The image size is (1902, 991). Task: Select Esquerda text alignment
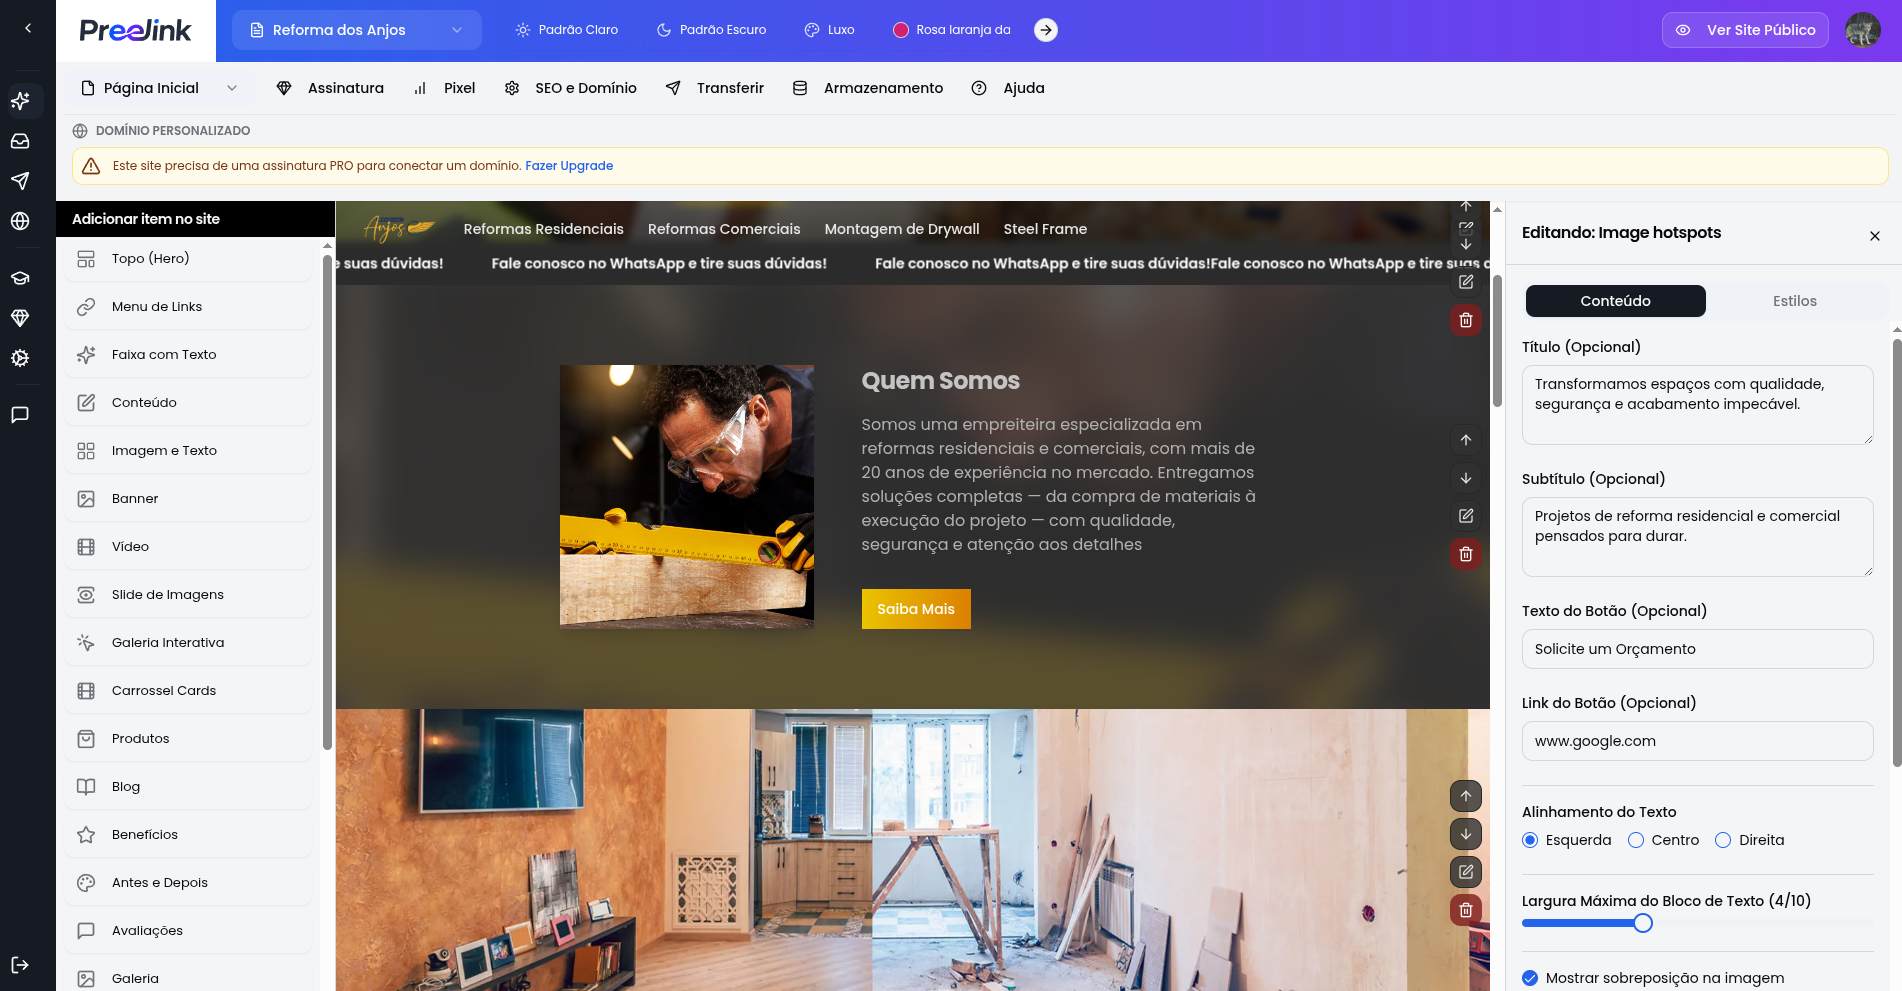click(x=1530, y=840)
